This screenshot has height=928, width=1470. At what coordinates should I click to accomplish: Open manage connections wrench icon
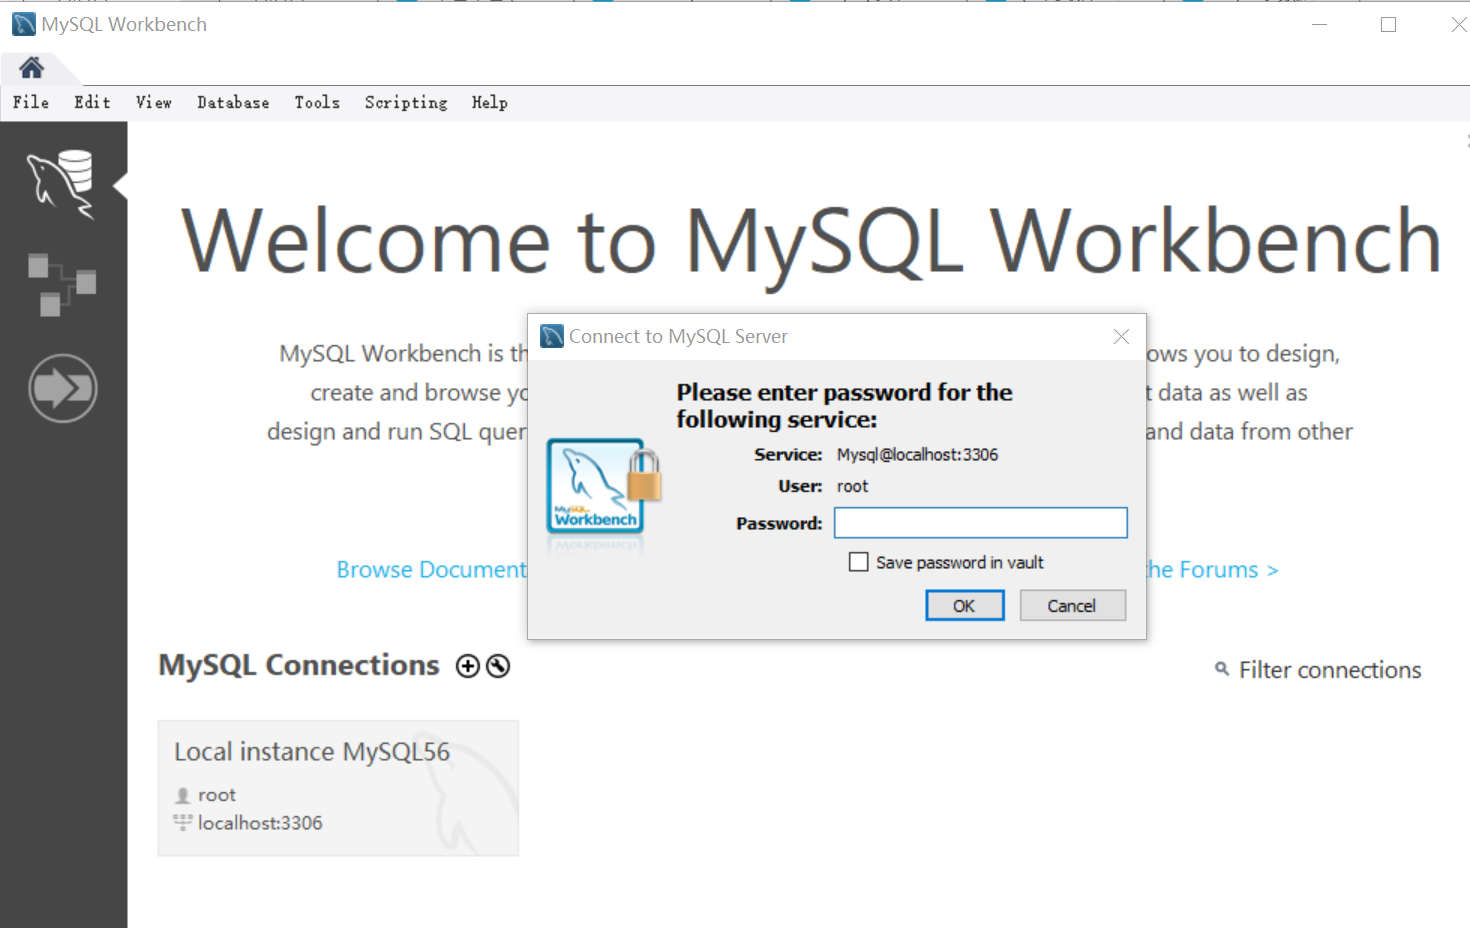click(498, 666)
